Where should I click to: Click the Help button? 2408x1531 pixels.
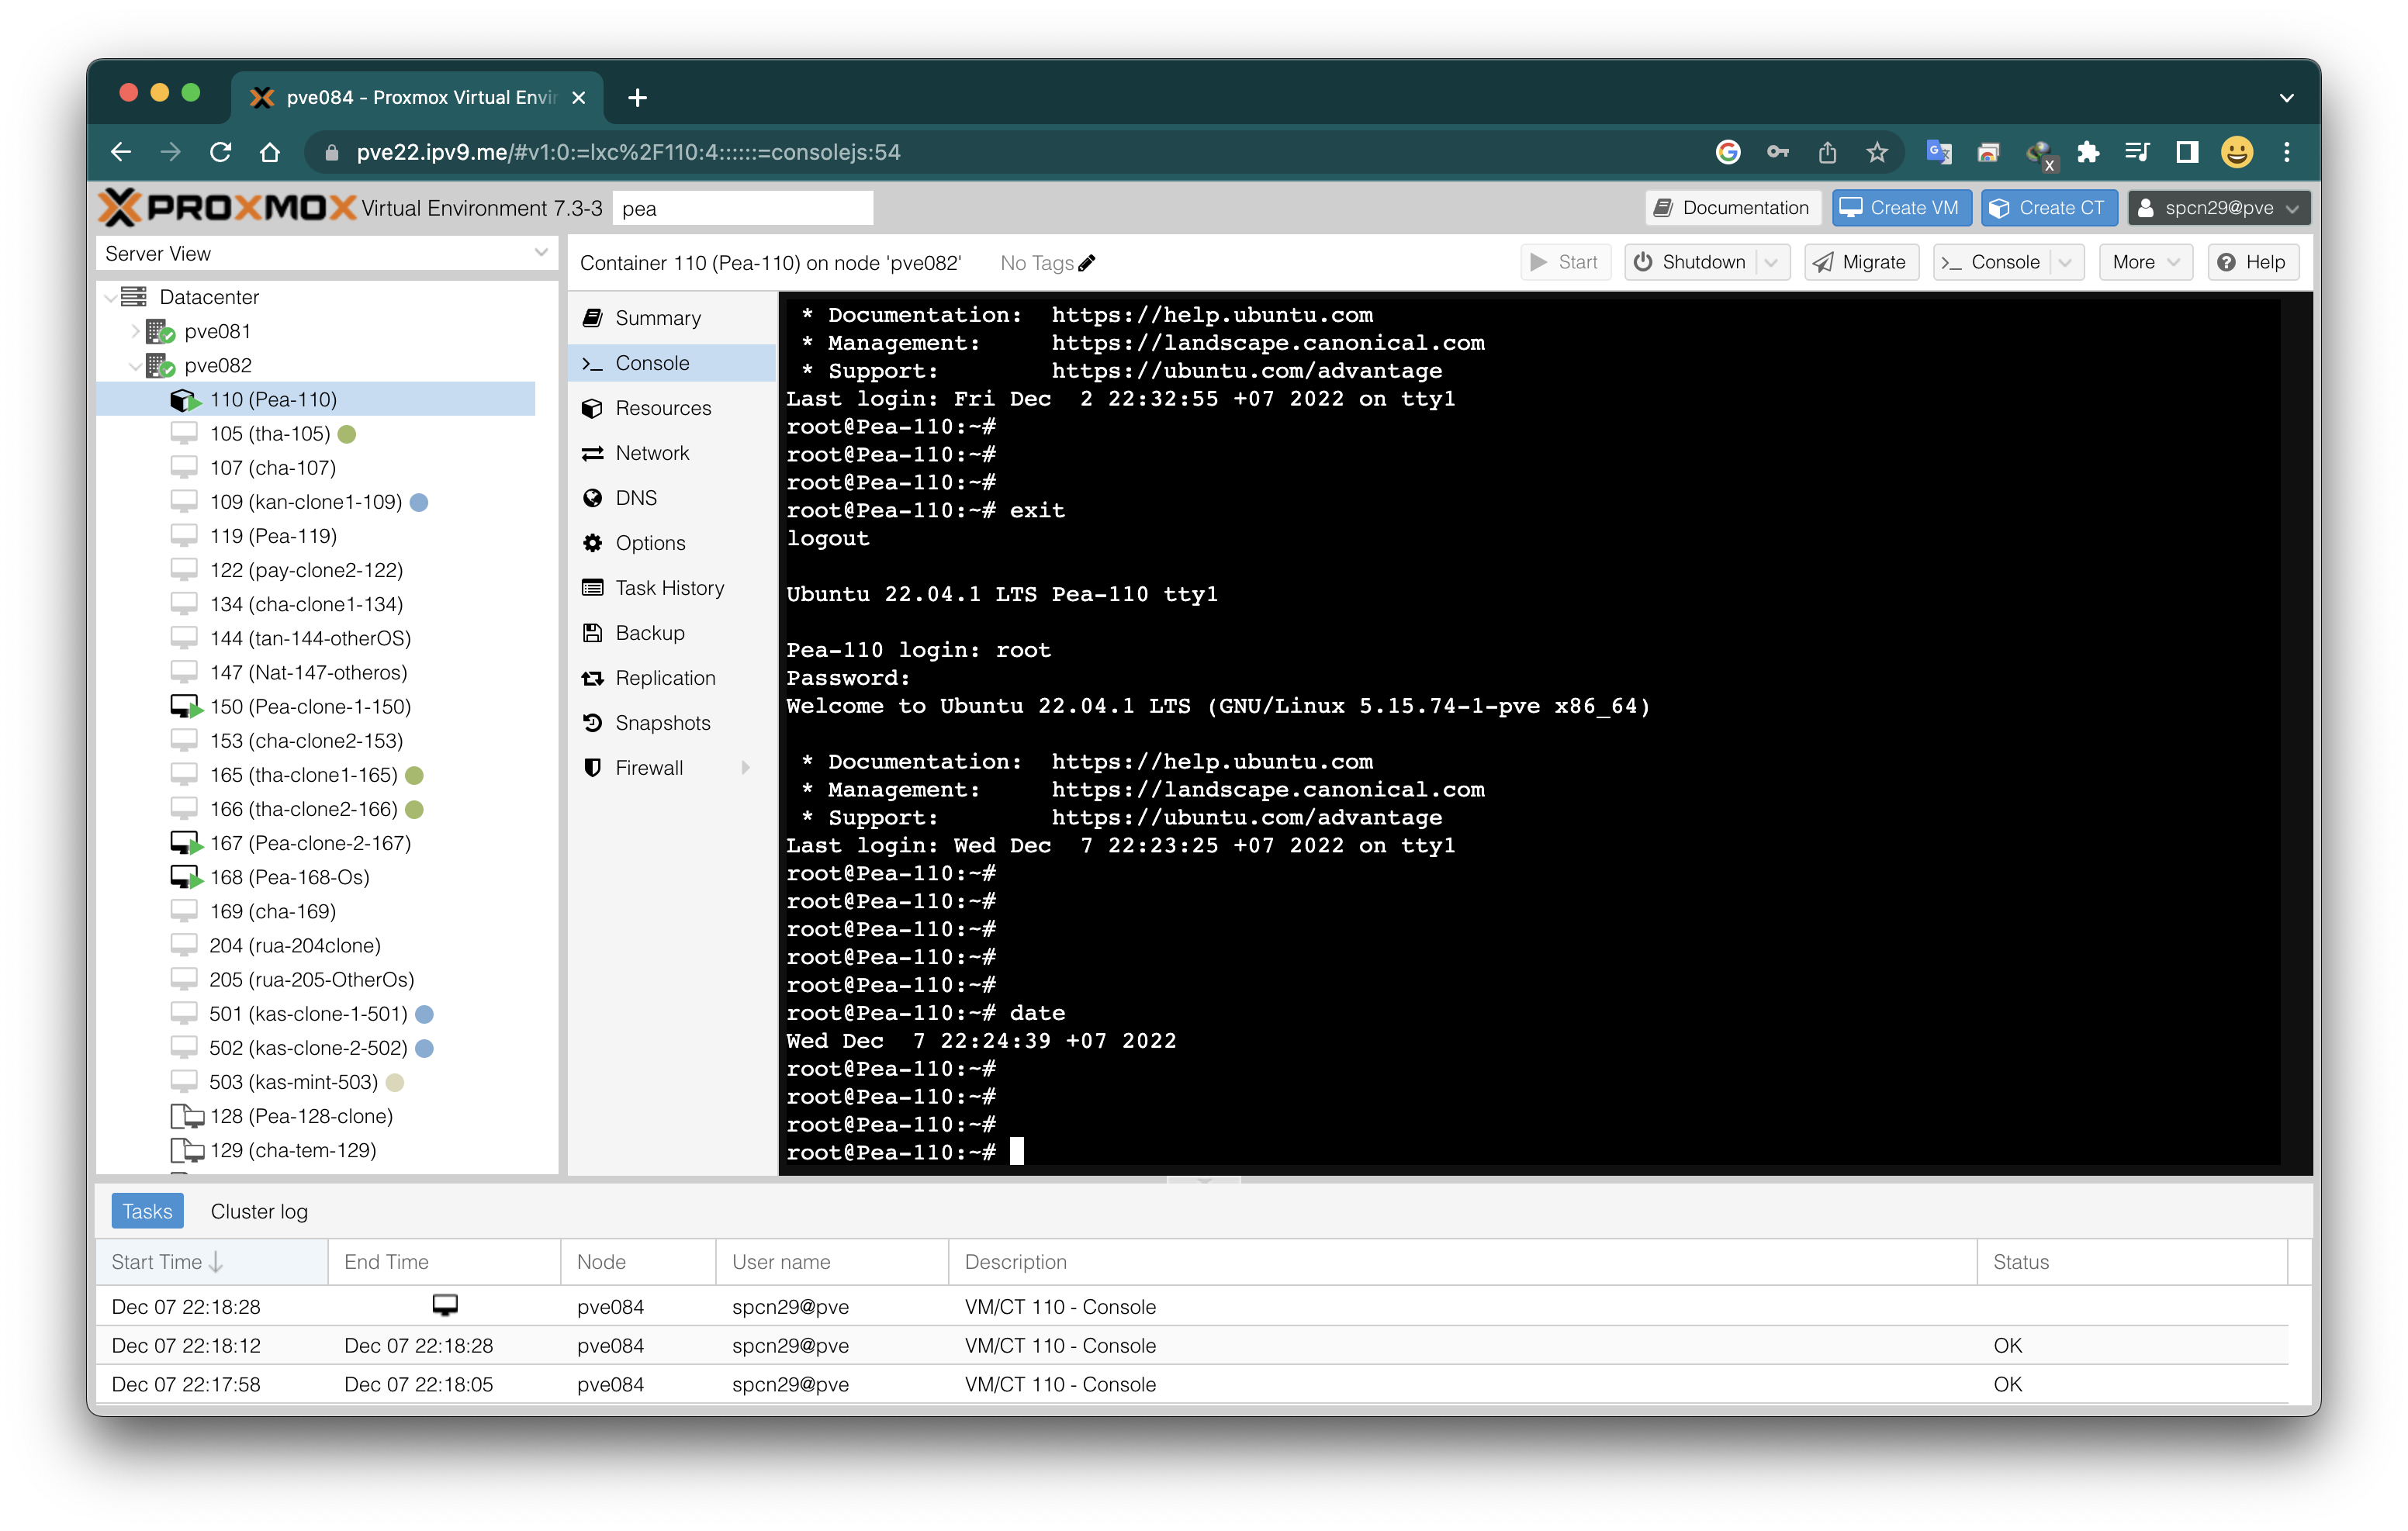pos(2252,263)
